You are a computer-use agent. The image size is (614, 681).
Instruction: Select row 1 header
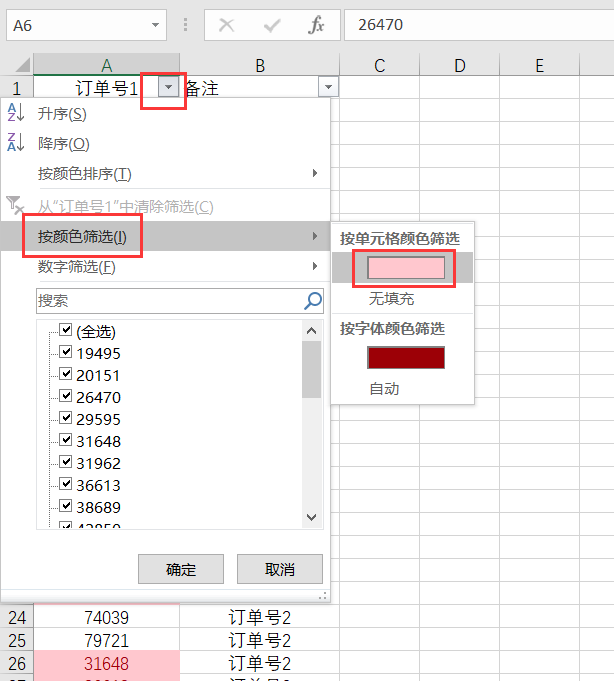coord(17,87)
